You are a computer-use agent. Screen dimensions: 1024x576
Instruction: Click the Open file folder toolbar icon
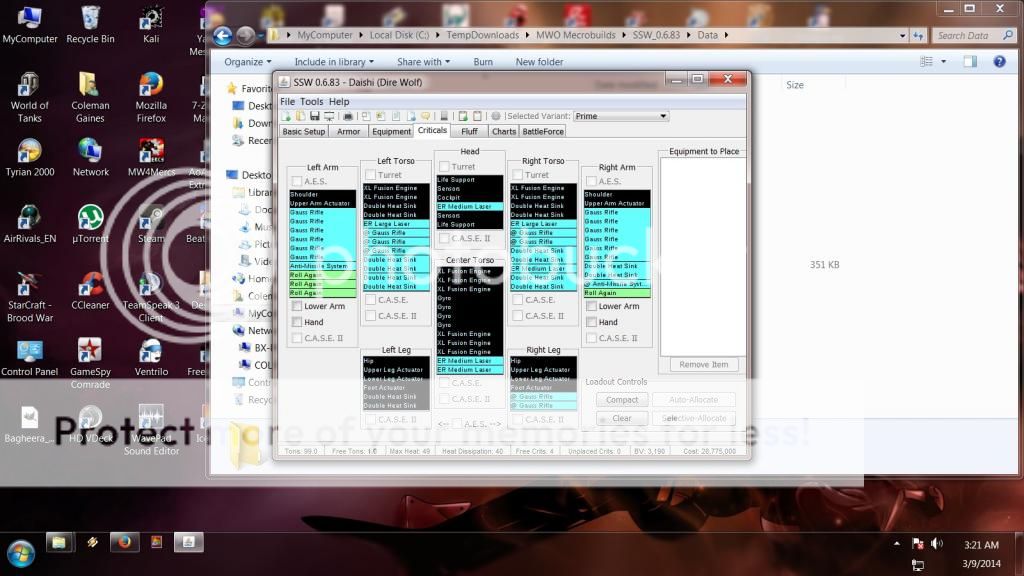[x=300, y=116]
